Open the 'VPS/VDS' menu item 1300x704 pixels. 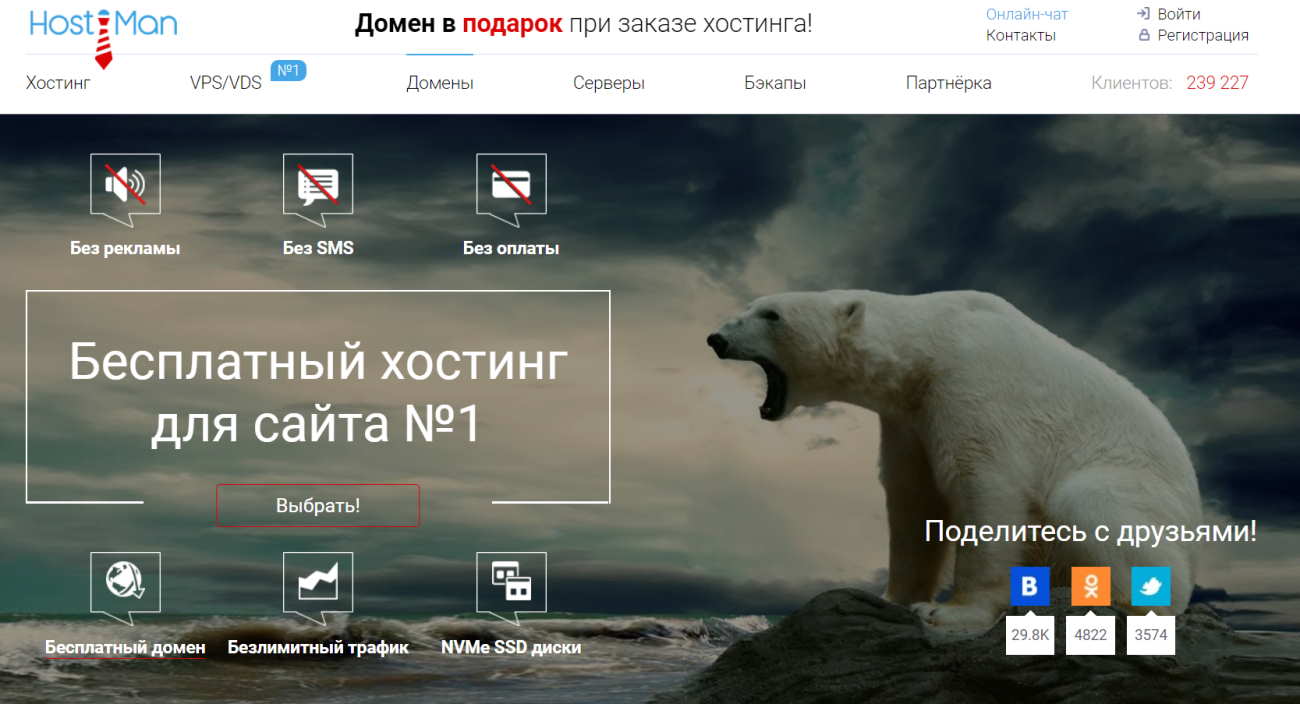click(226, 83)
